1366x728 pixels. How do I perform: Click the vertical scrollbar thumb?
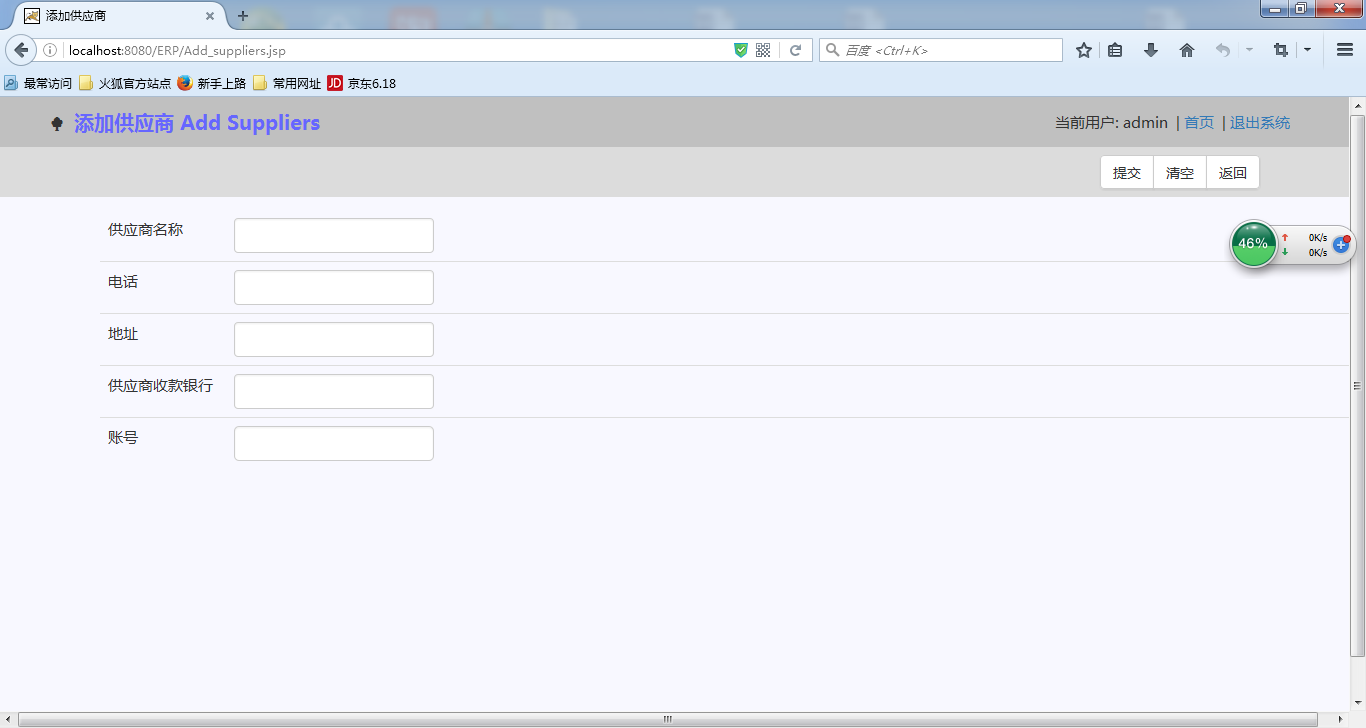[x=1358, y=386]
